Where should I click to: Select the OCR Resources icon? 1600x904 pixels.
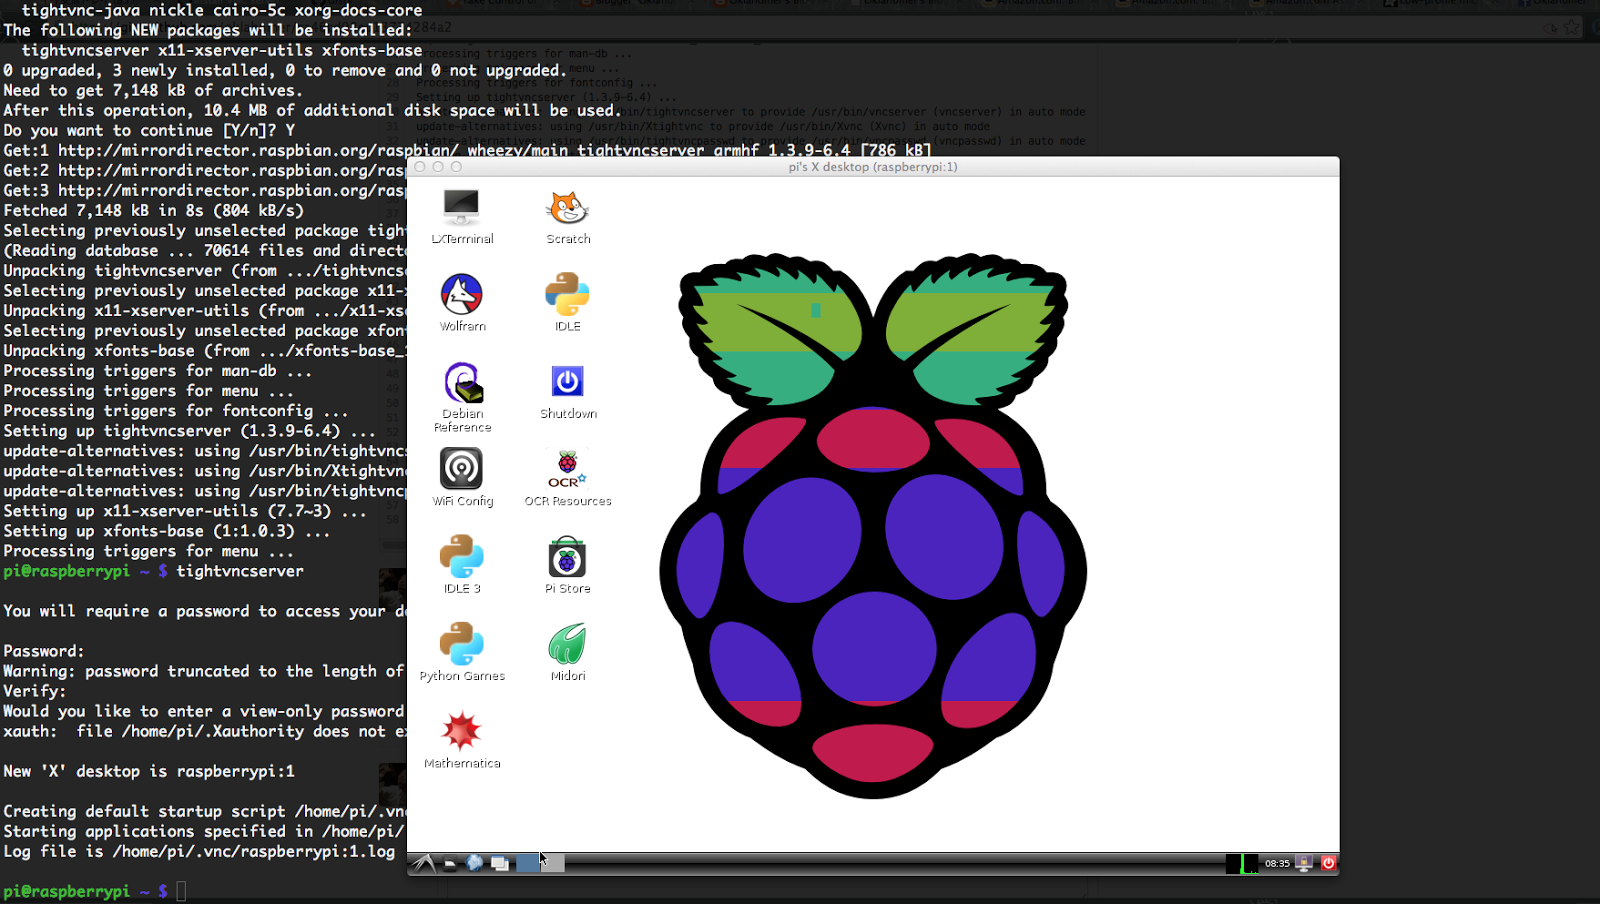point(568,478)
